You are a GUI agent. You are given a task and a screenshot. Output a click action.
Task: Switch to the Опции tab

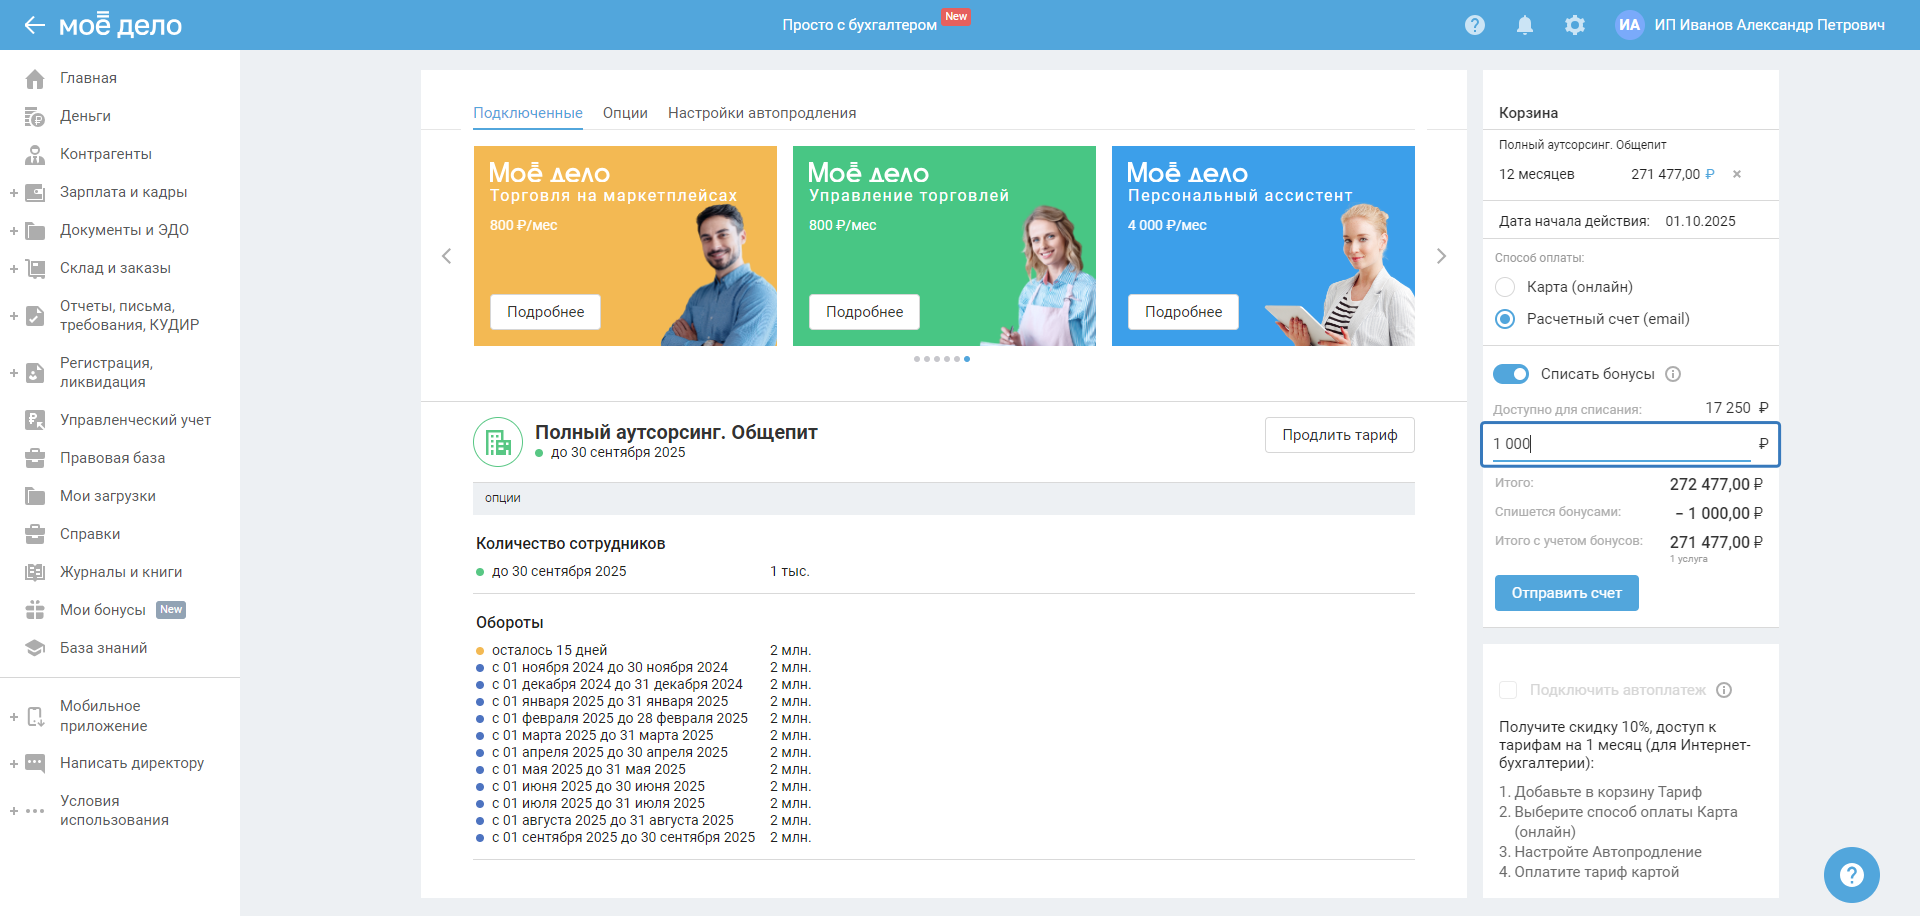tap(625, 113)
